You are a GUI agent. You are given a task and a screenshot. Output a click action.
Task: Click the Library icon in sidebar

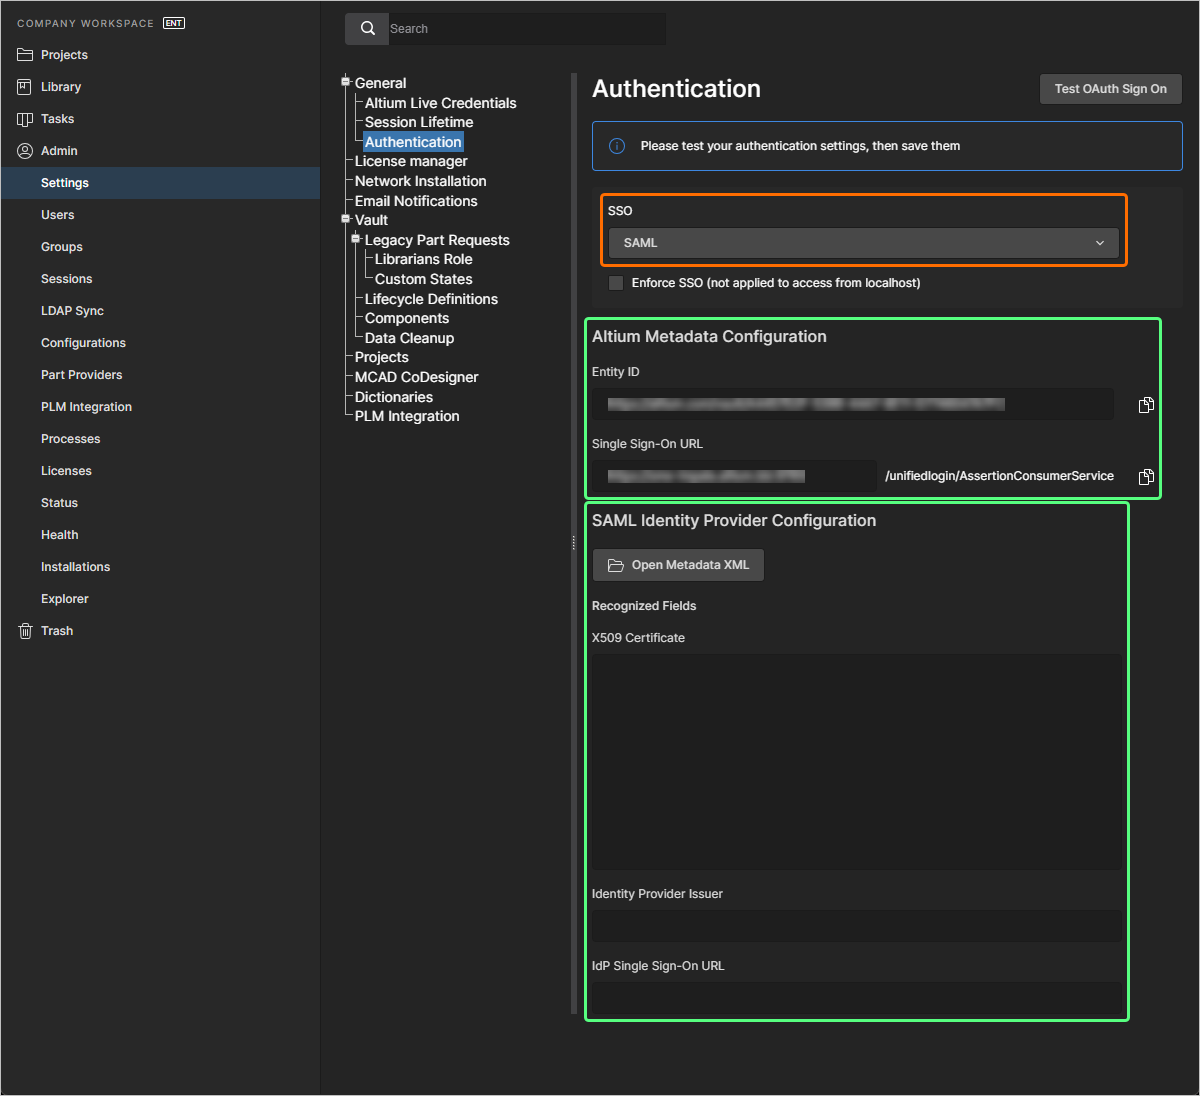[x=25, y=87]
